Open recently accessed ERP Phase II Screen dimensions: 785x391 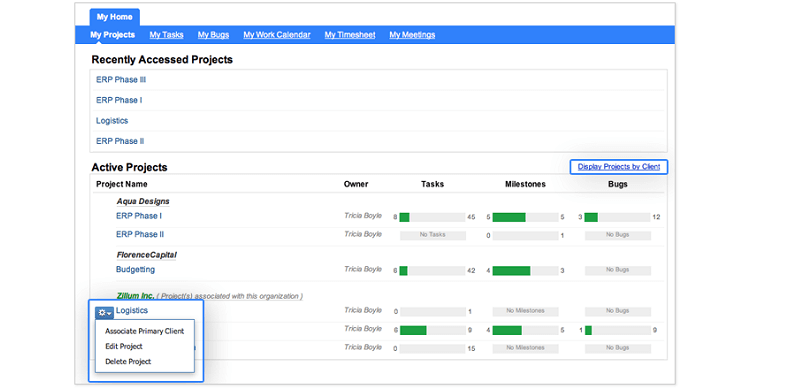point(120,141)
